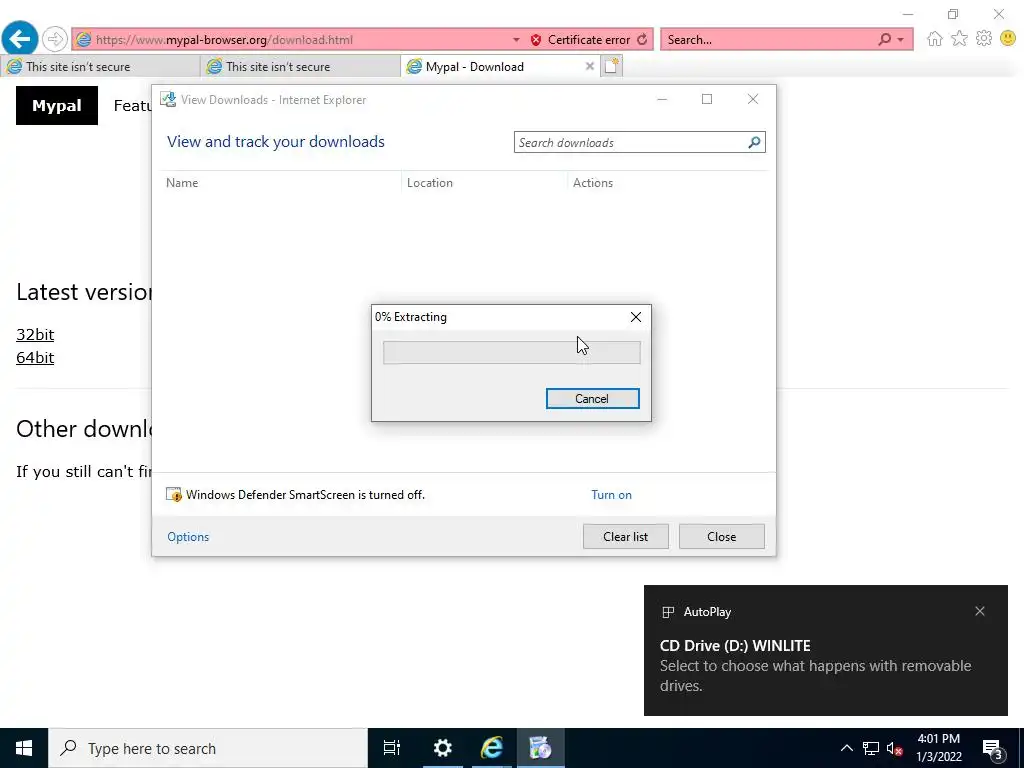
Task: Open network status tray icon
Action: coord(871,748)
